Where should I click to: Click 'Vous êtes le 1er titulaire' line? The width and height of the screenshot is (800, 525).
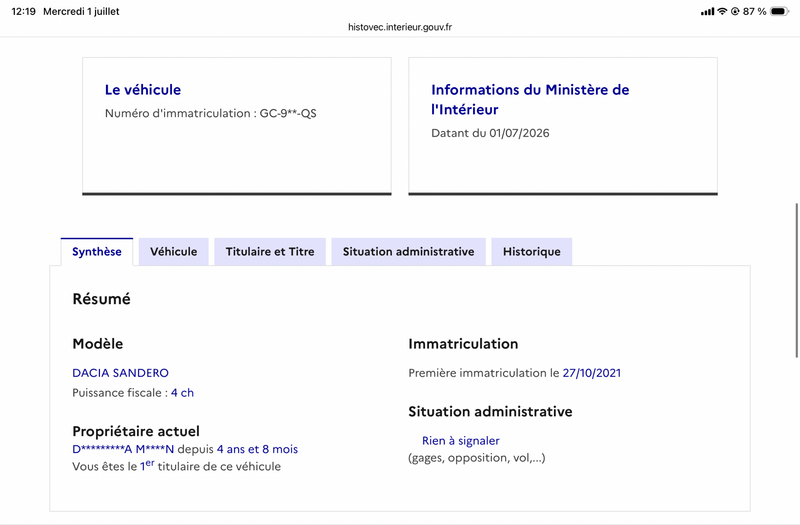177,466
